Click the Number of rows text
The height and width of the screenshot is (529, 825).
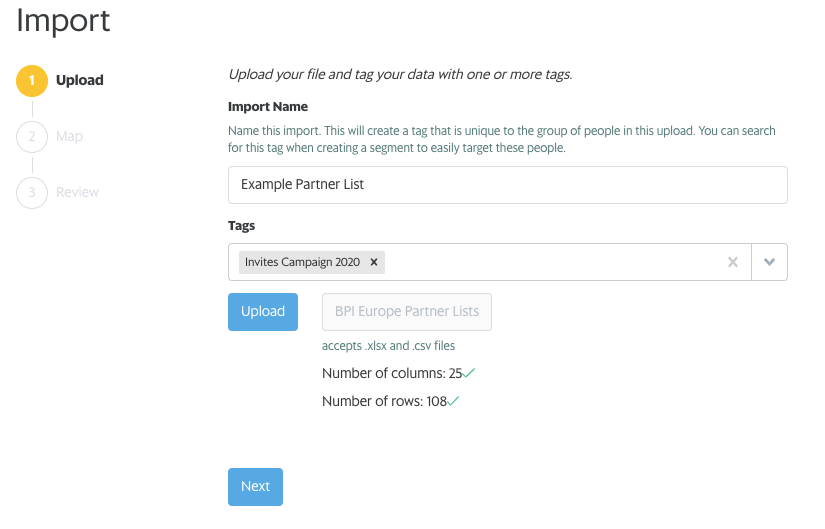(x=384, y=401)
